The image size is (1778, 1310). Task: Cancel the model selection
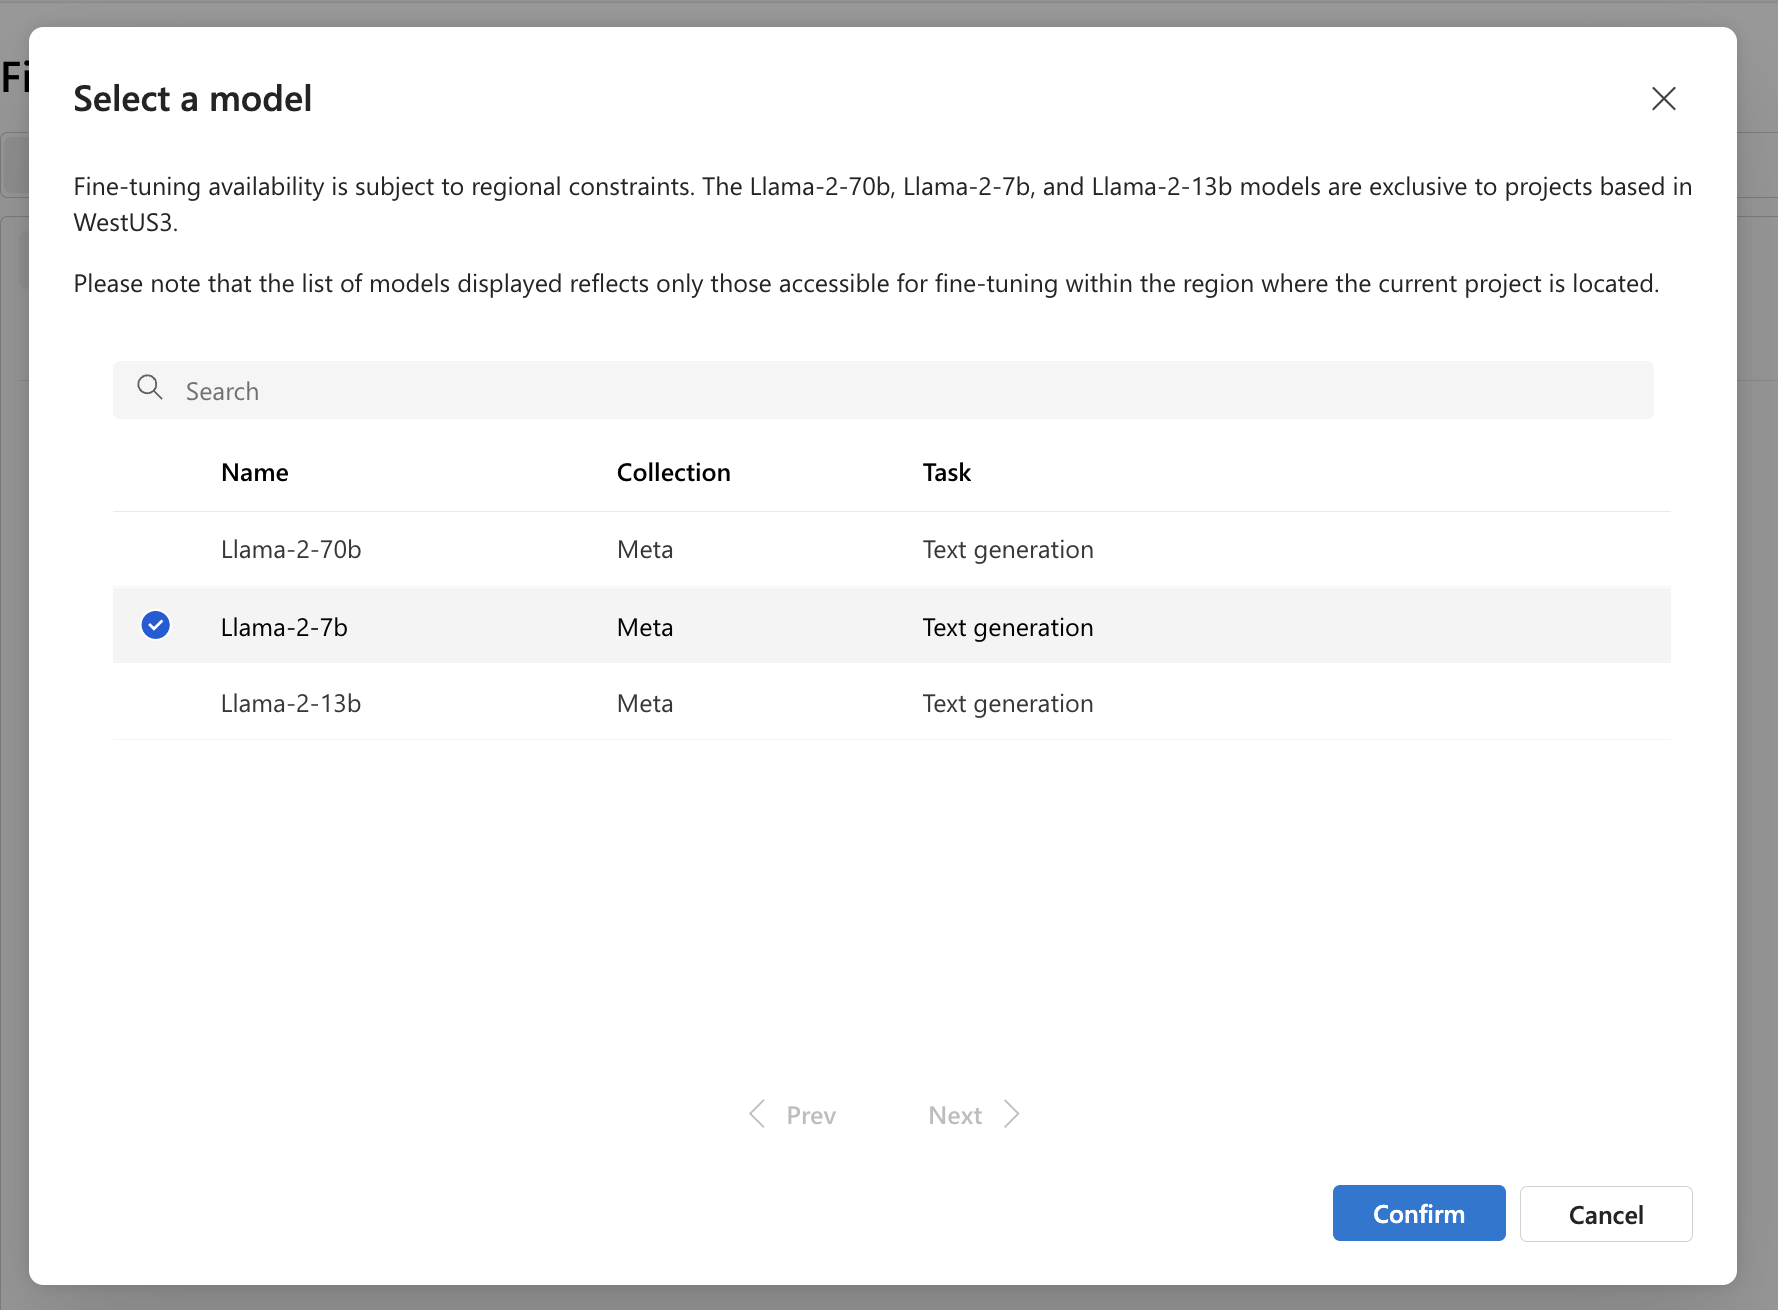(x=1606, y=1214)
